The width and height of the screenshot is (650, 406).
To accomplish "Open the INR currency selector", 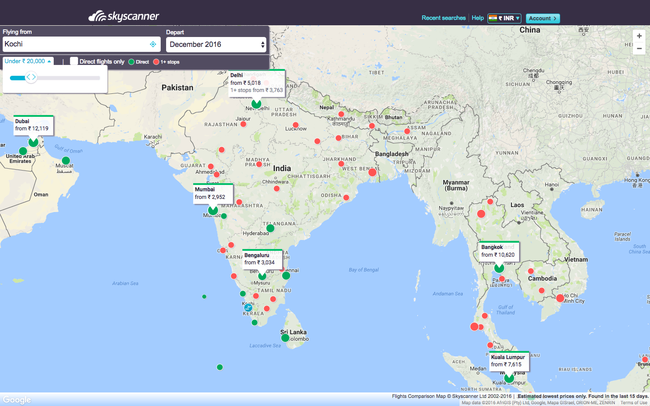I will click(x=504, y=18).
